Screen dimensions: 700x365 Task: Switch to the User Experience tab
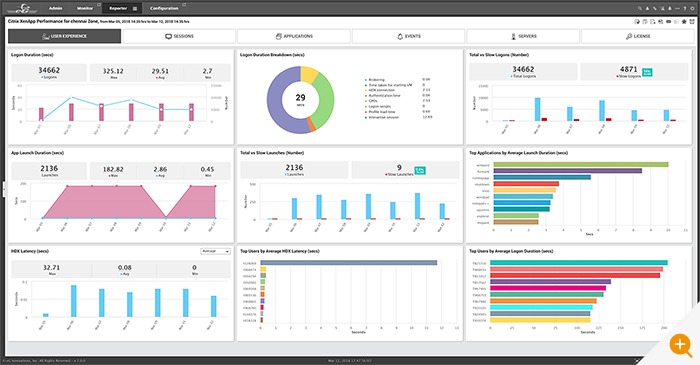pos(64,36)
